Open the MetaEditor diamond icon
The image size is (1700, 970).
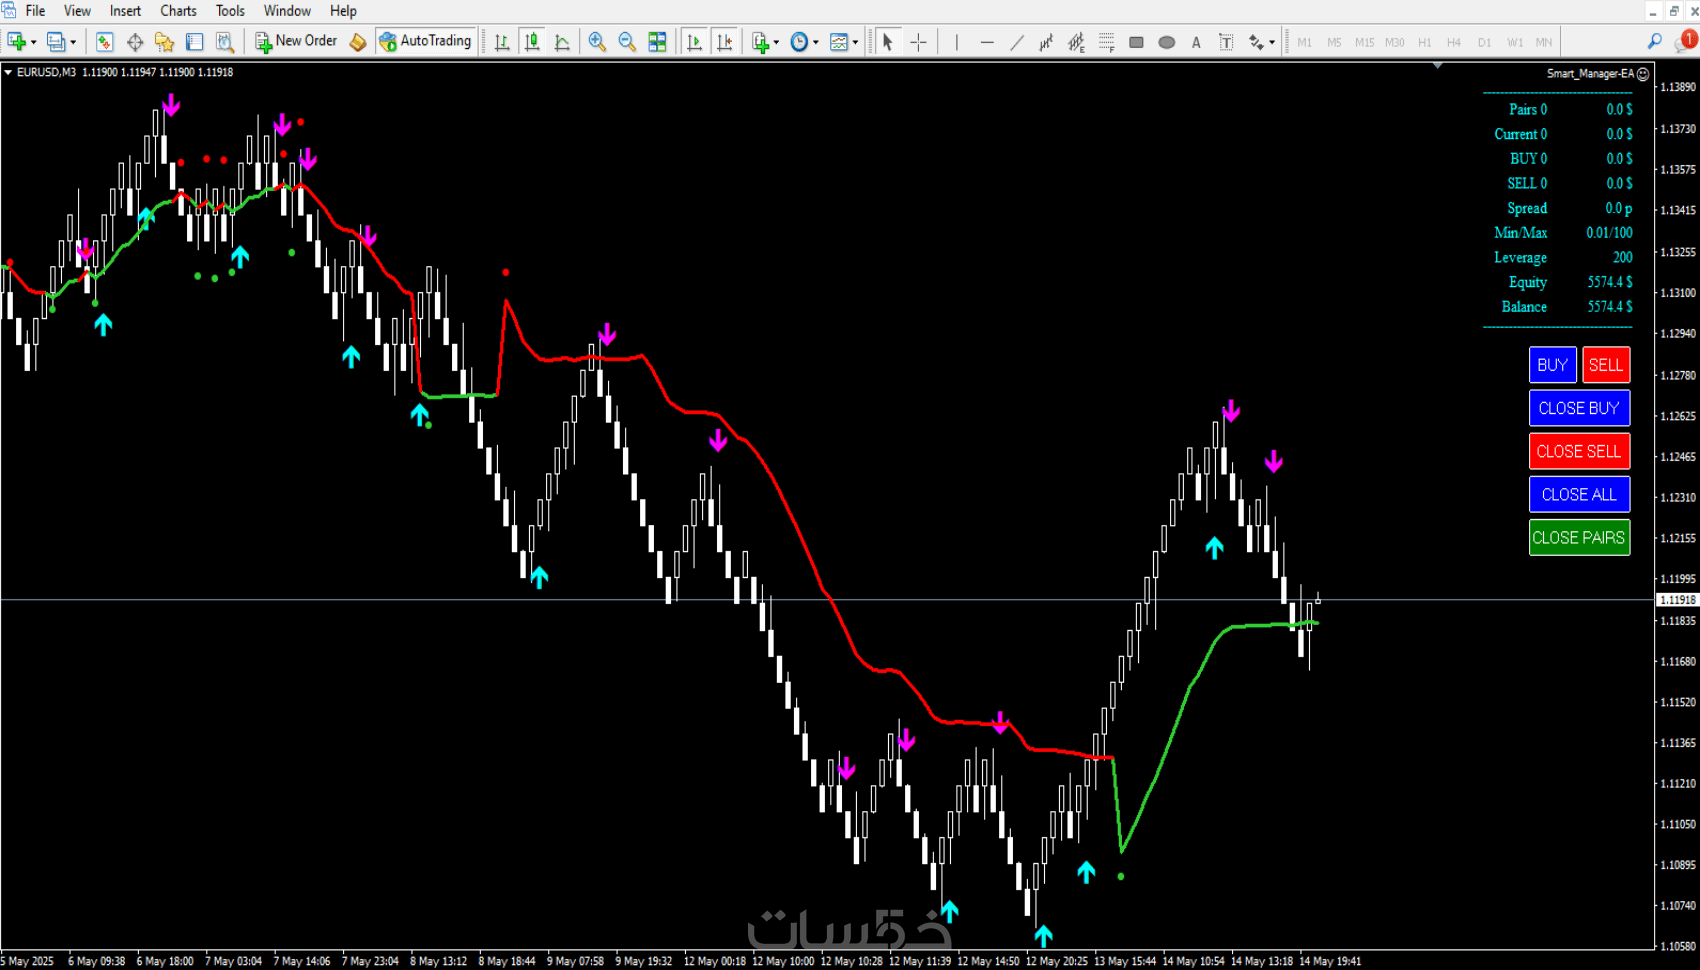pos(357,41)
